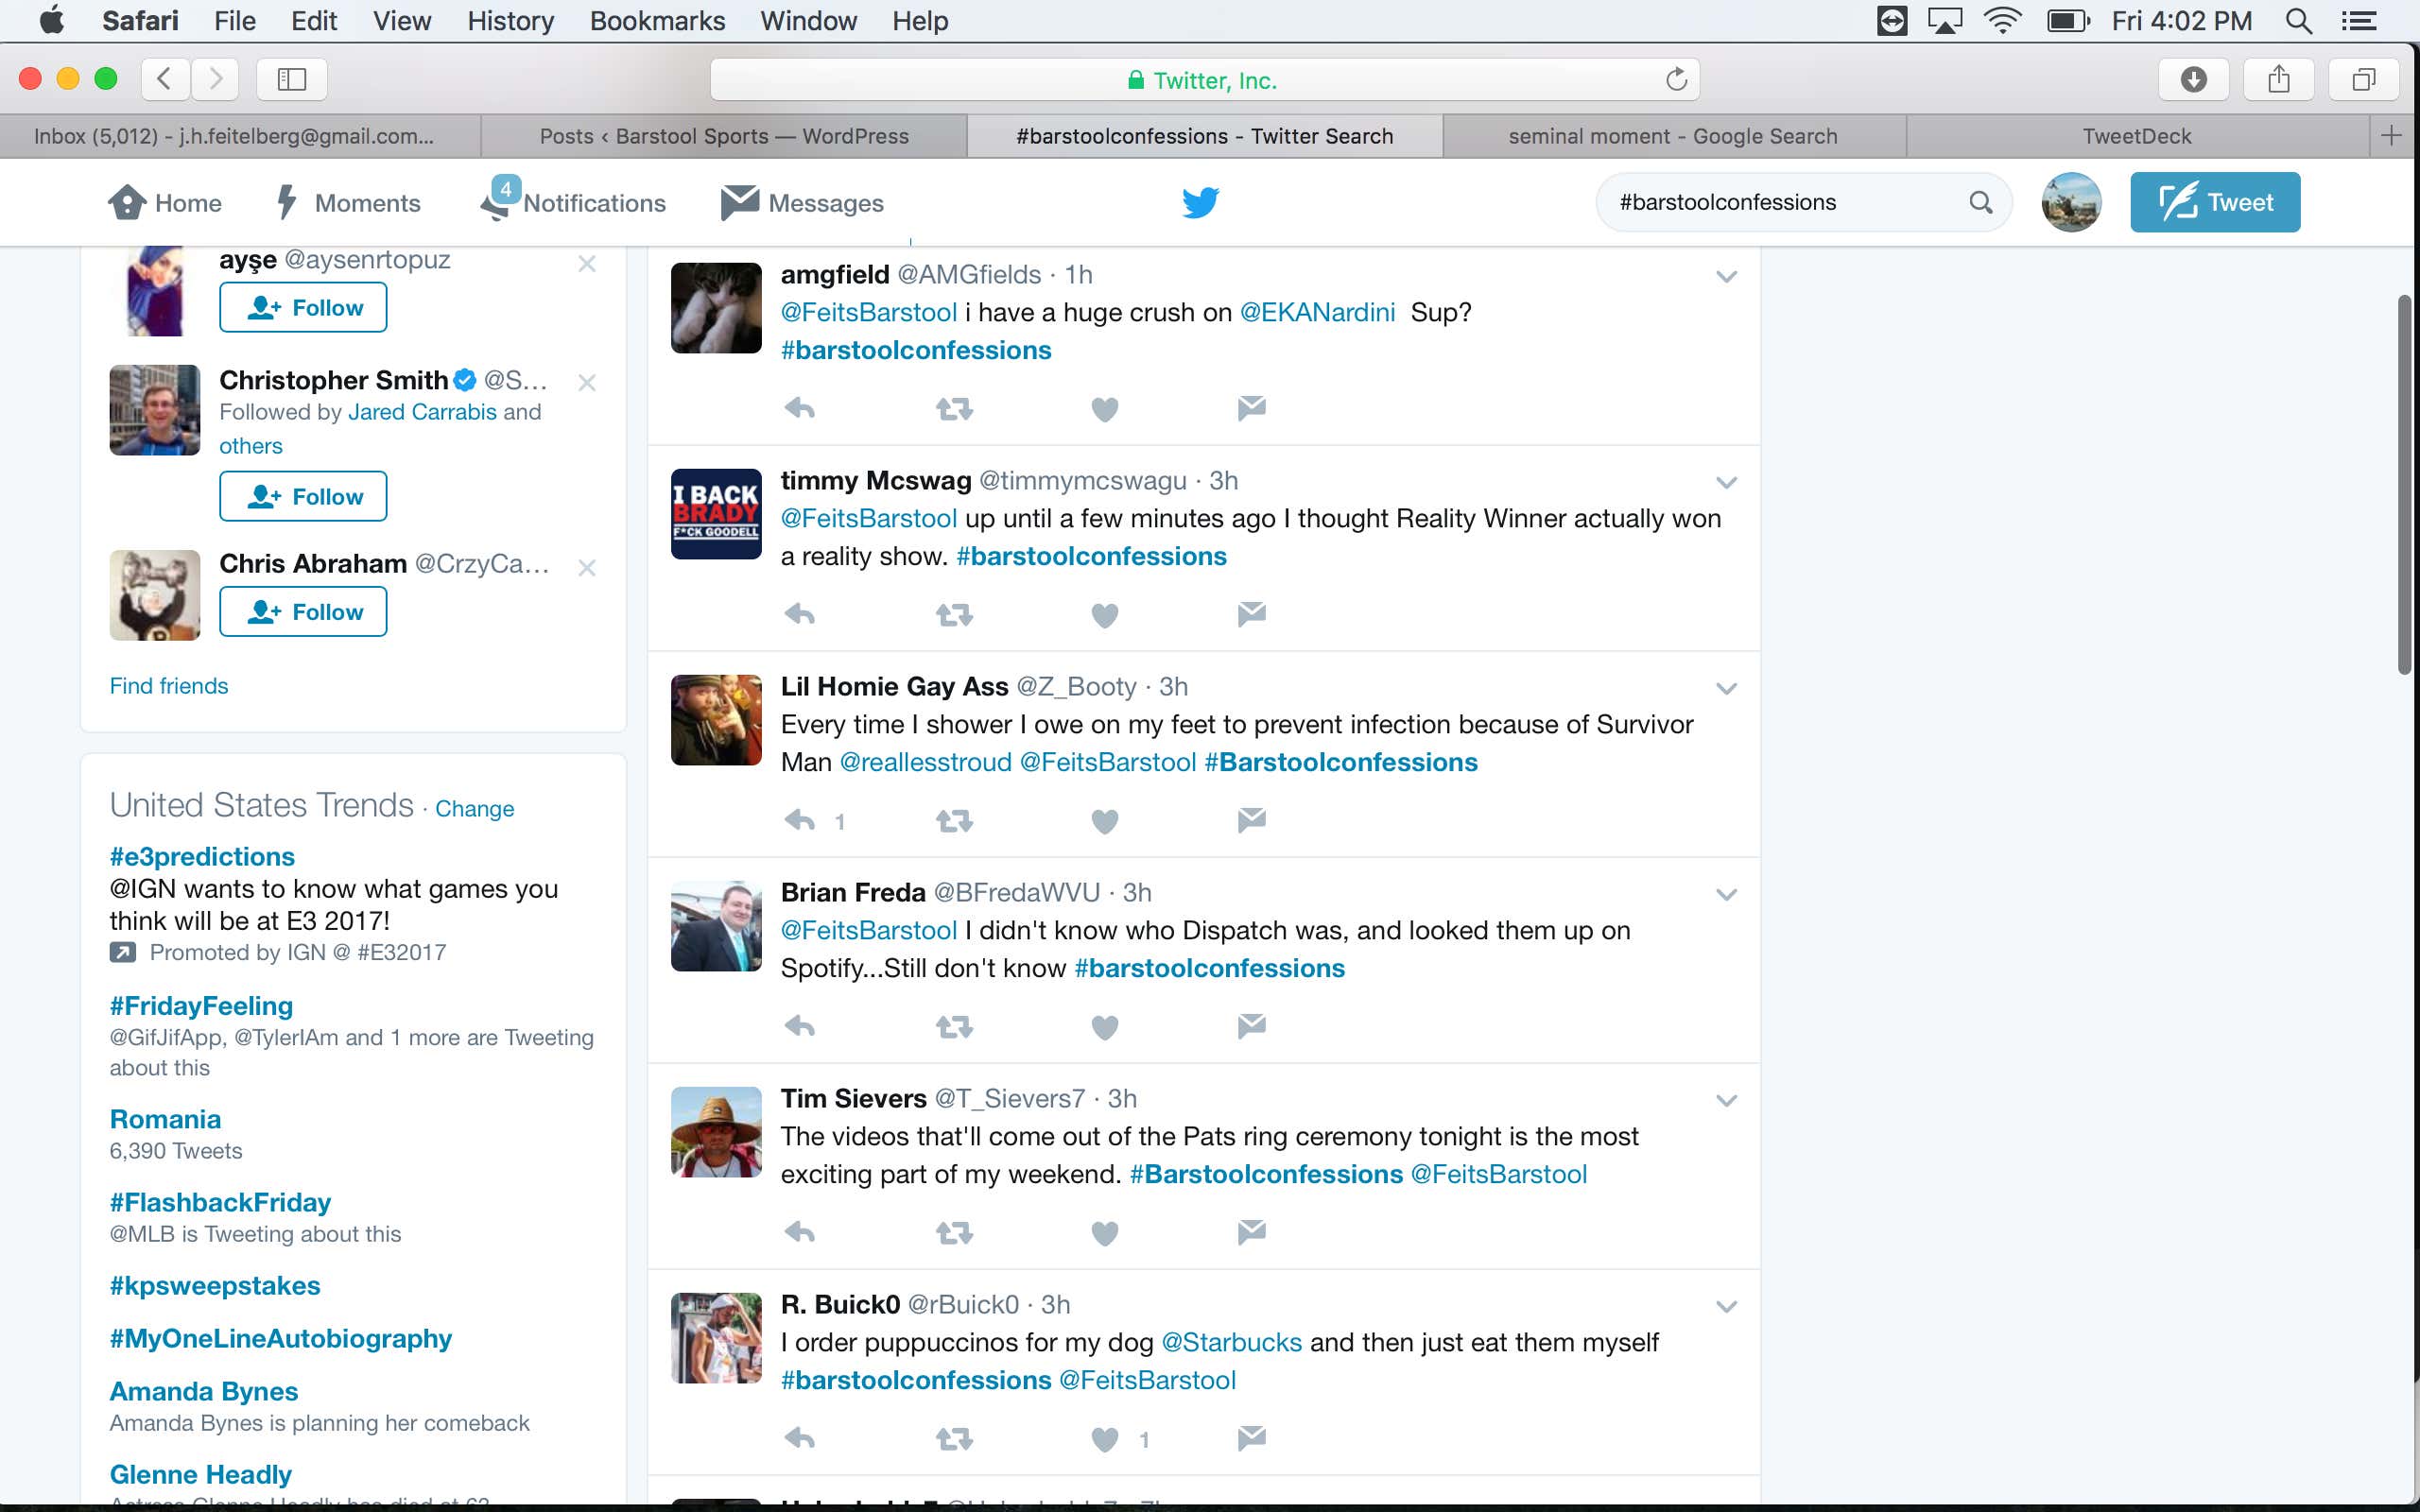Viewport: 2420px width, 1512px height.
Task: Like amgfield's tweet
Action: point(1104,409)
